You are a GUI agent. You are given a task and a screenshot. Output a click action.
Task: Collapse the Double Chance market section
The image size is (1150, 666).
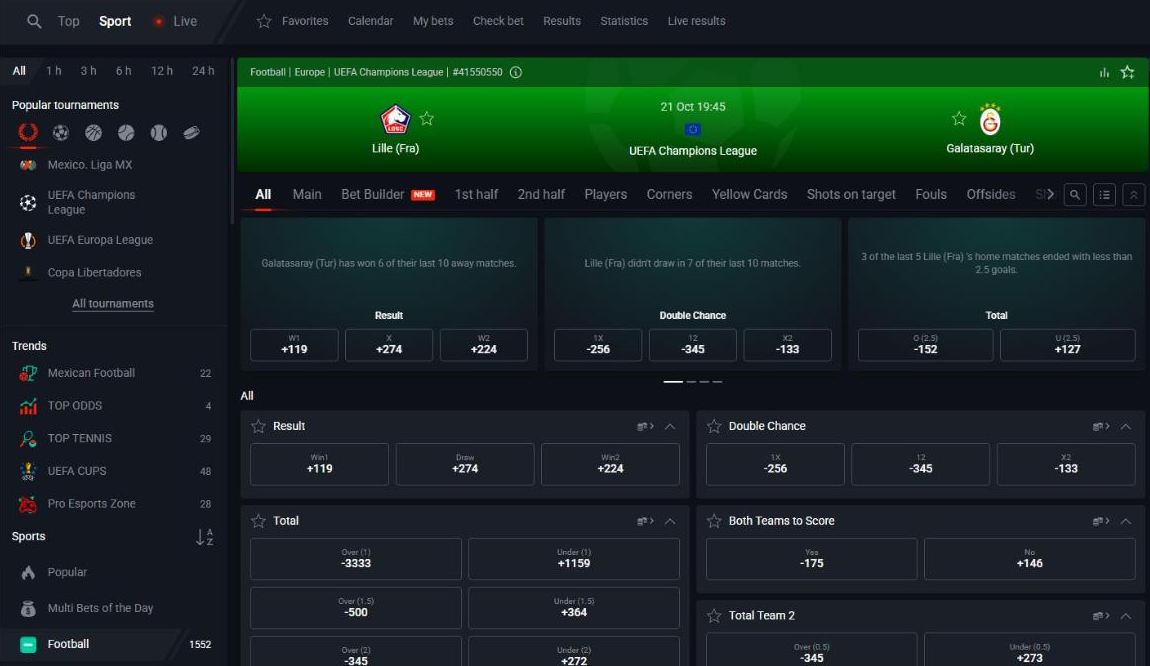point(1125,426)
